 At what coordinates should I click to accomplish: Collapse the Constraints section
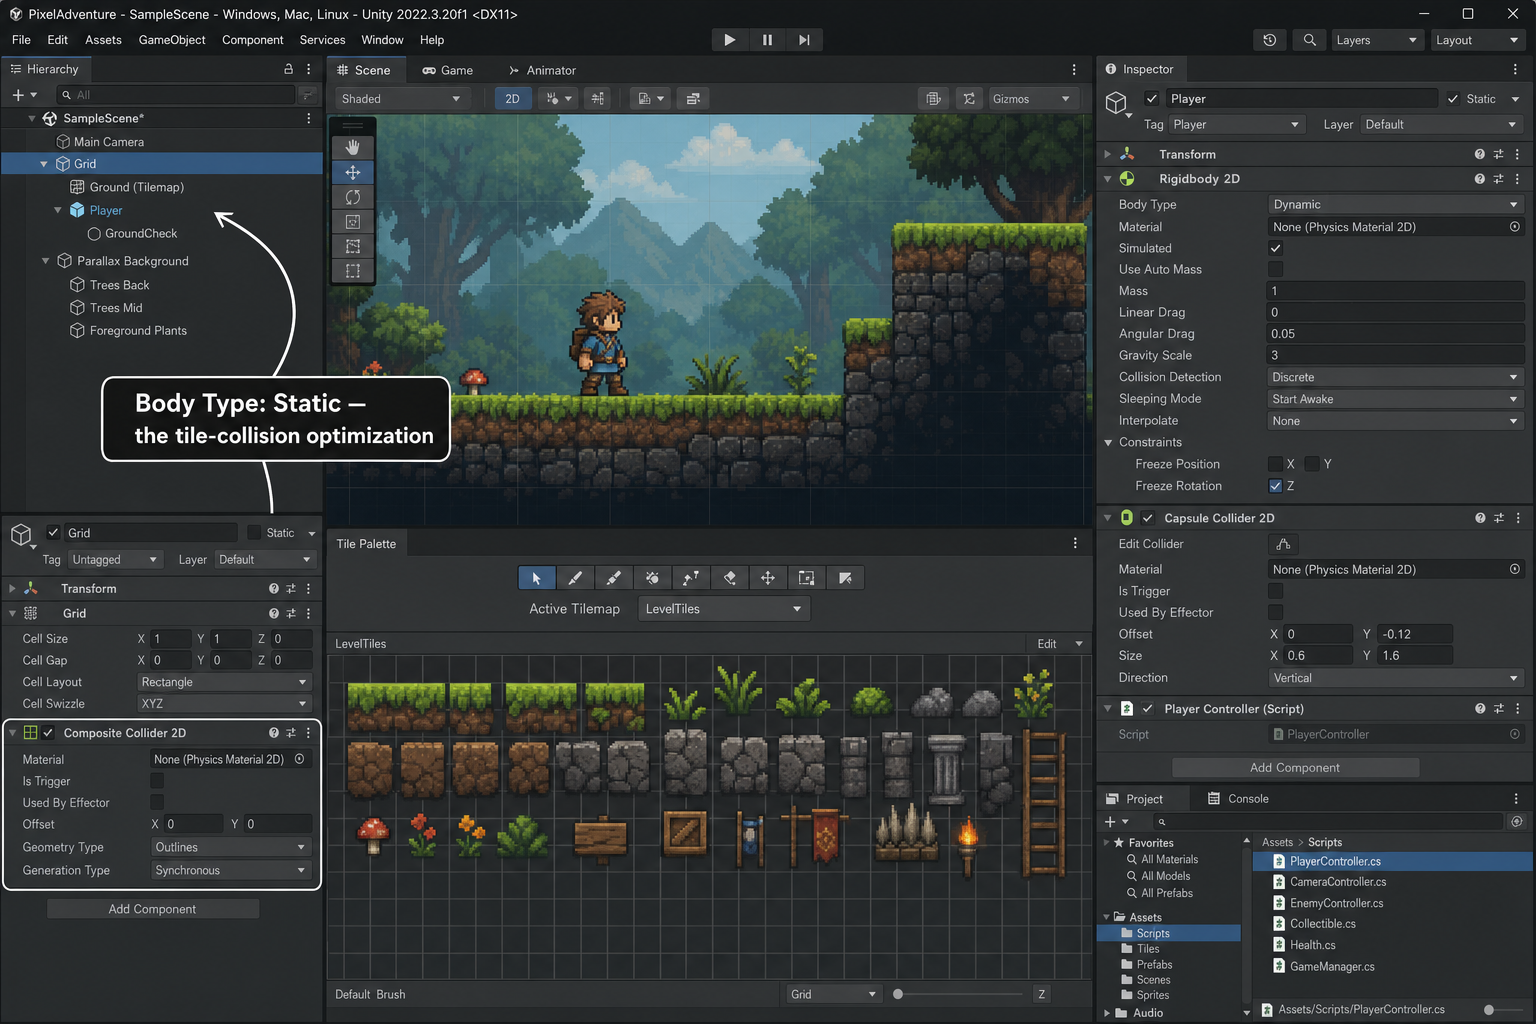[x=1108, y=442]
